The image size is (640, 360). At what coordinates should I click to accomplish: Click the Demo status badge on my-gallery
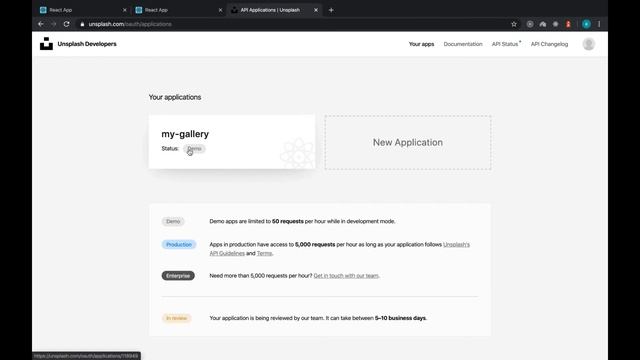pos(194,149)
